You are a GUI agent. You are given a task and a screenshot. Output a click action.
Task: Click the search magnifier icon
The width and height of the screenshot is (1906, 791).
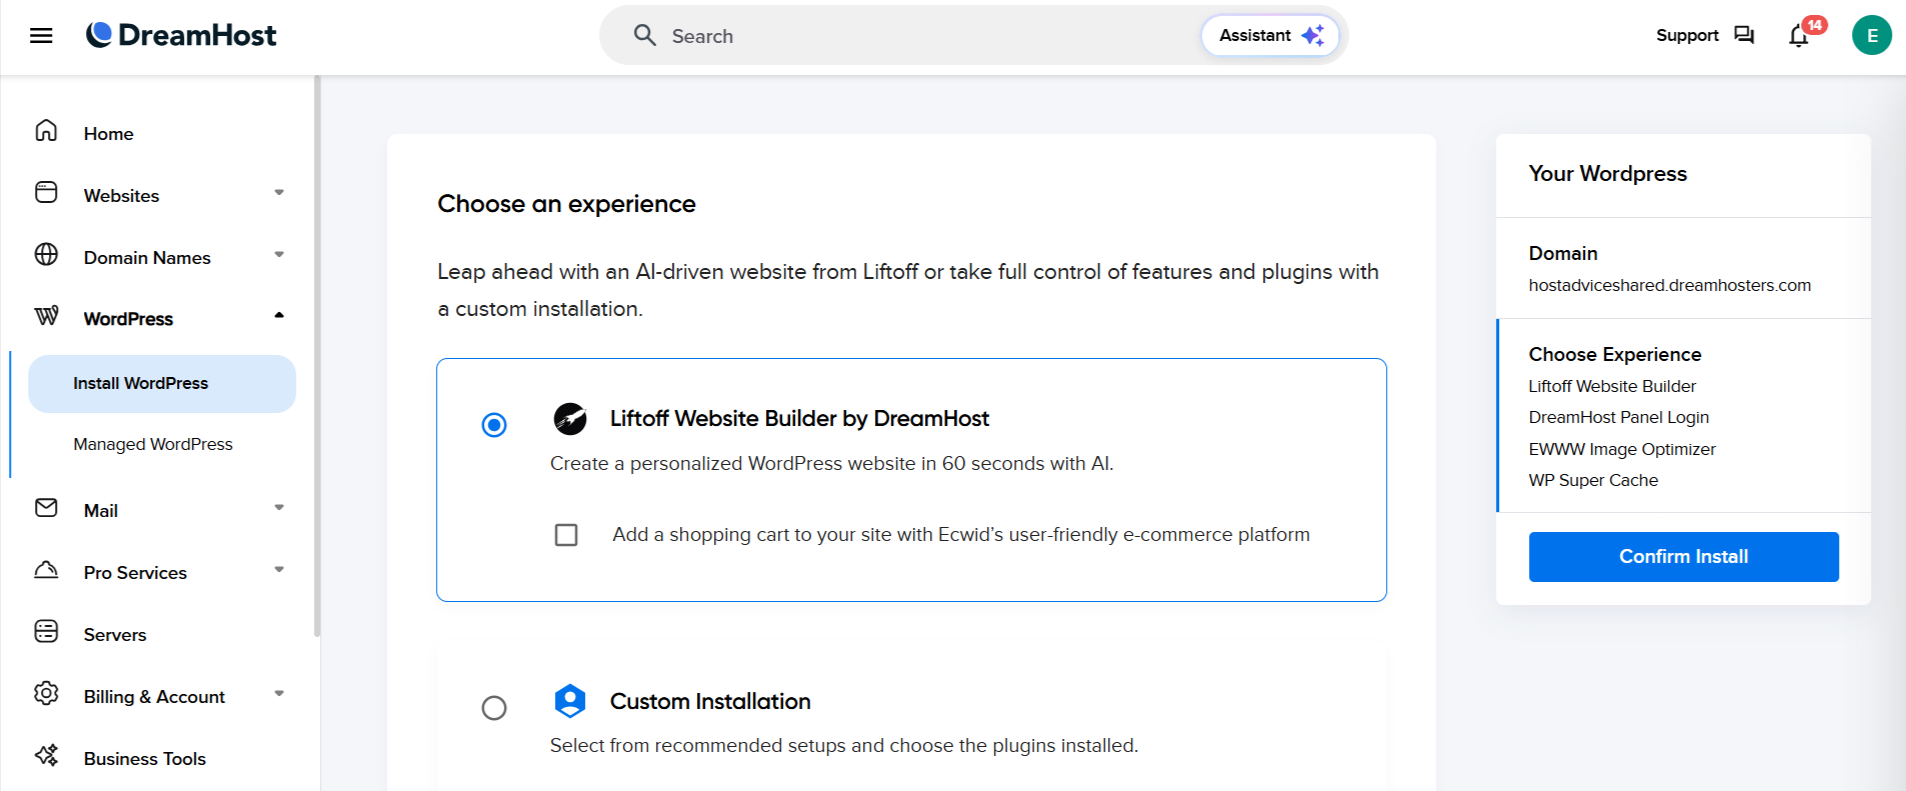click(645, 35)
